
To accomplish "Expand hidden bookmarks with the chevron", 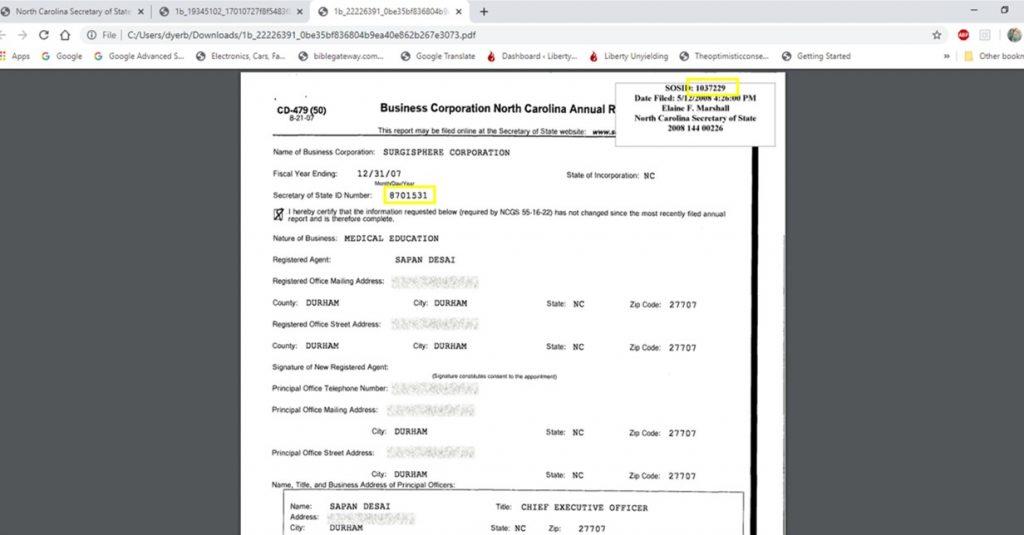I will tap(947, 56).
